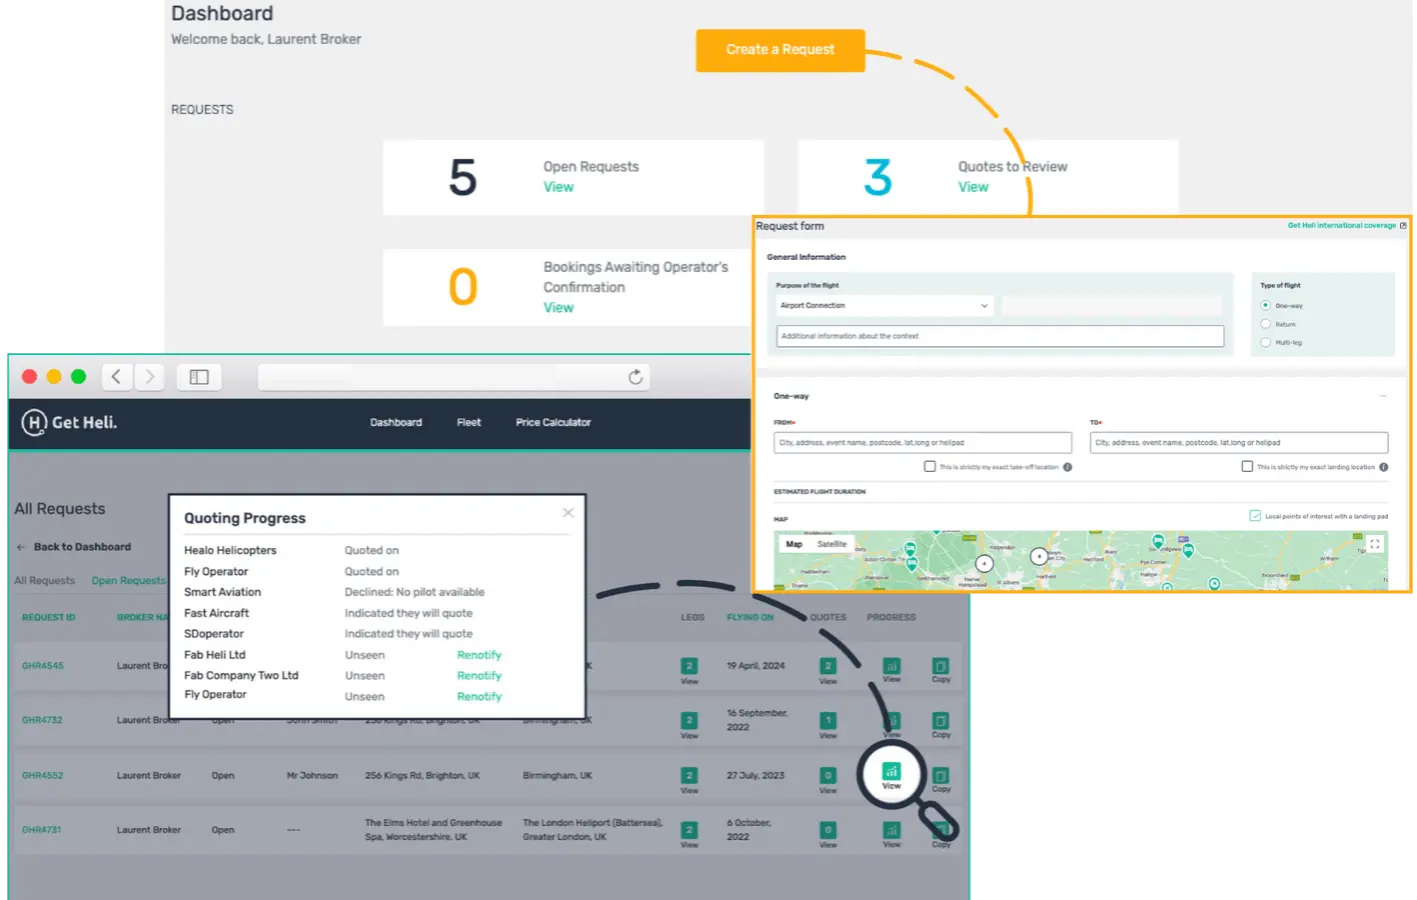The width and height of the screenshot is (1417, 900).
Task: Switch to the Open Requests tab
Action: pos(128,581)
